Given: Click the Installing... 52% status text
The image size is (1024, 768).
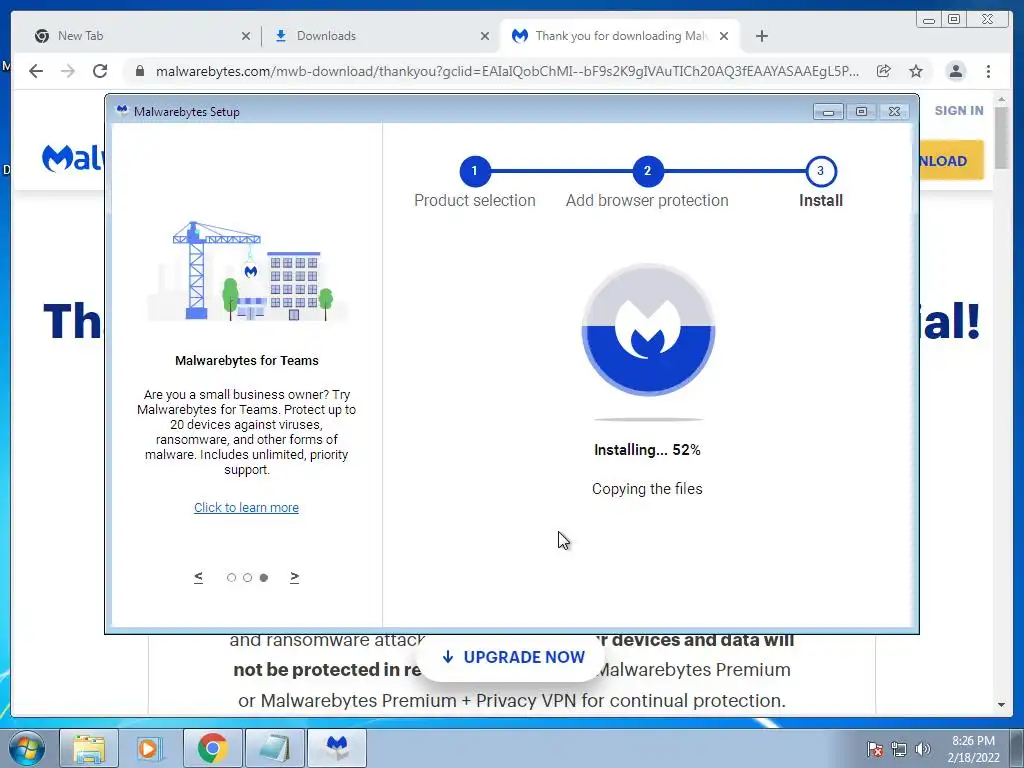Looking at the screenshot, I should (x=647, y=450).
